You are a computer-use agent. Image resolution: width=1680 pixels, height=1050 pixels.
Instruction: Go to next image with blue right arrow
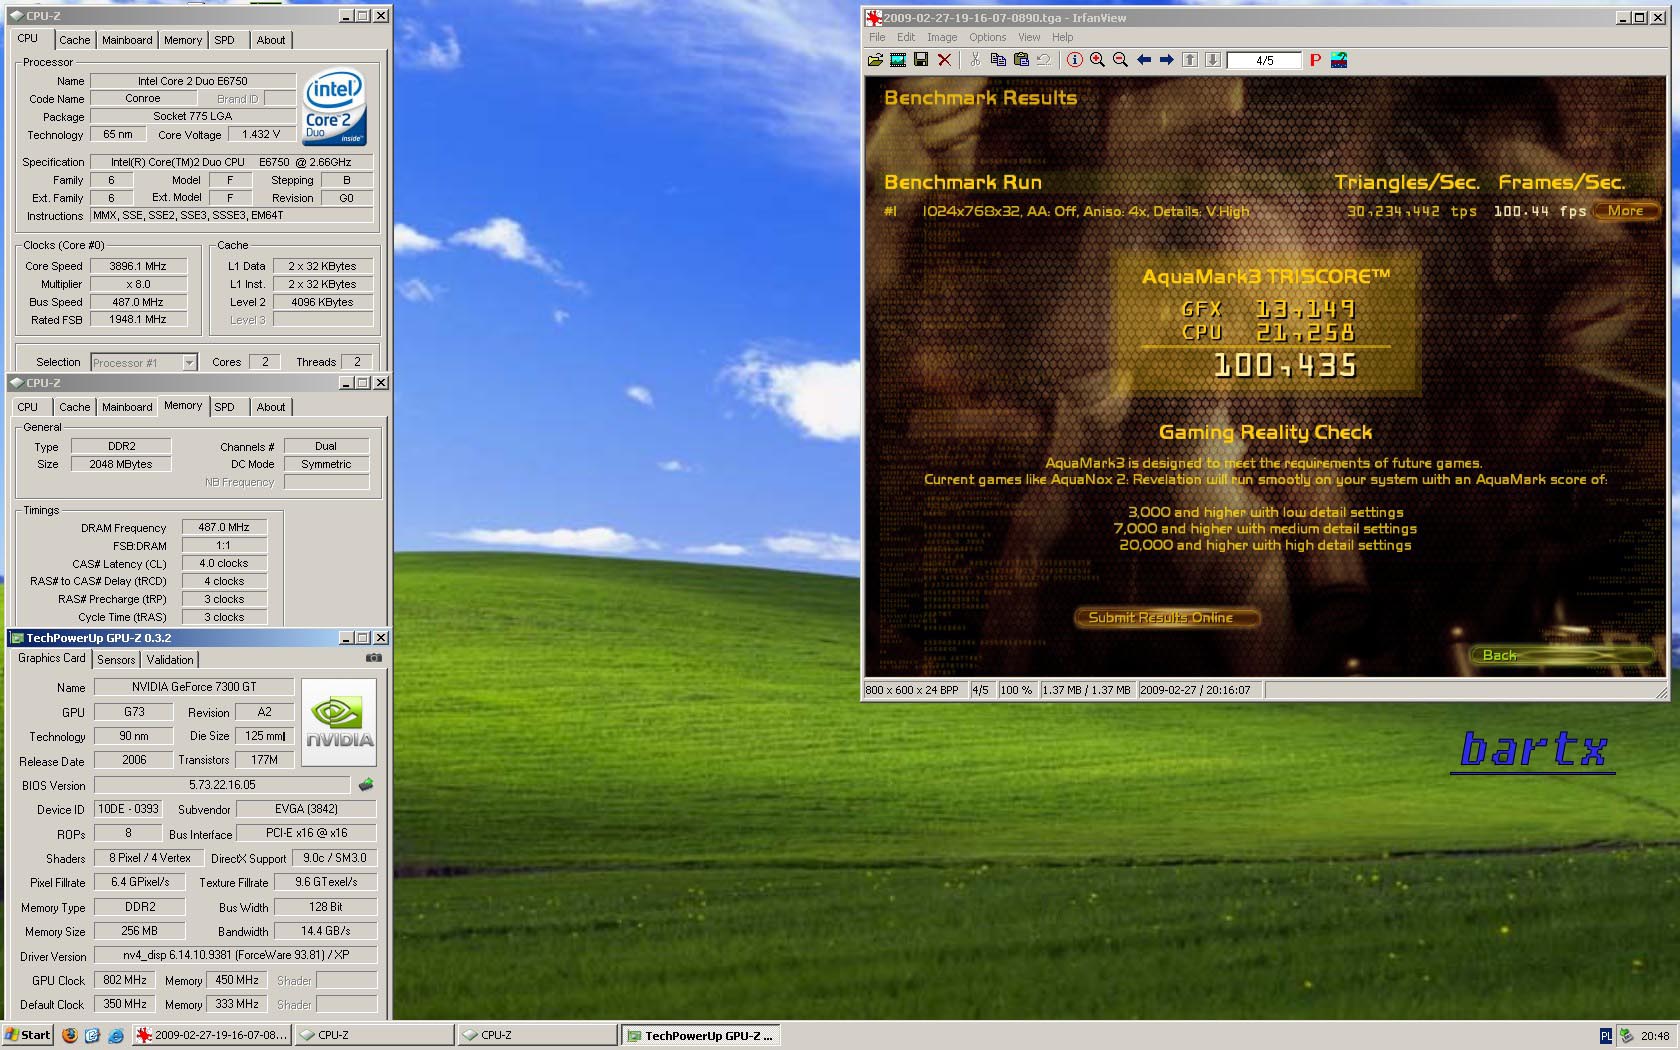tap(1167, 60)
